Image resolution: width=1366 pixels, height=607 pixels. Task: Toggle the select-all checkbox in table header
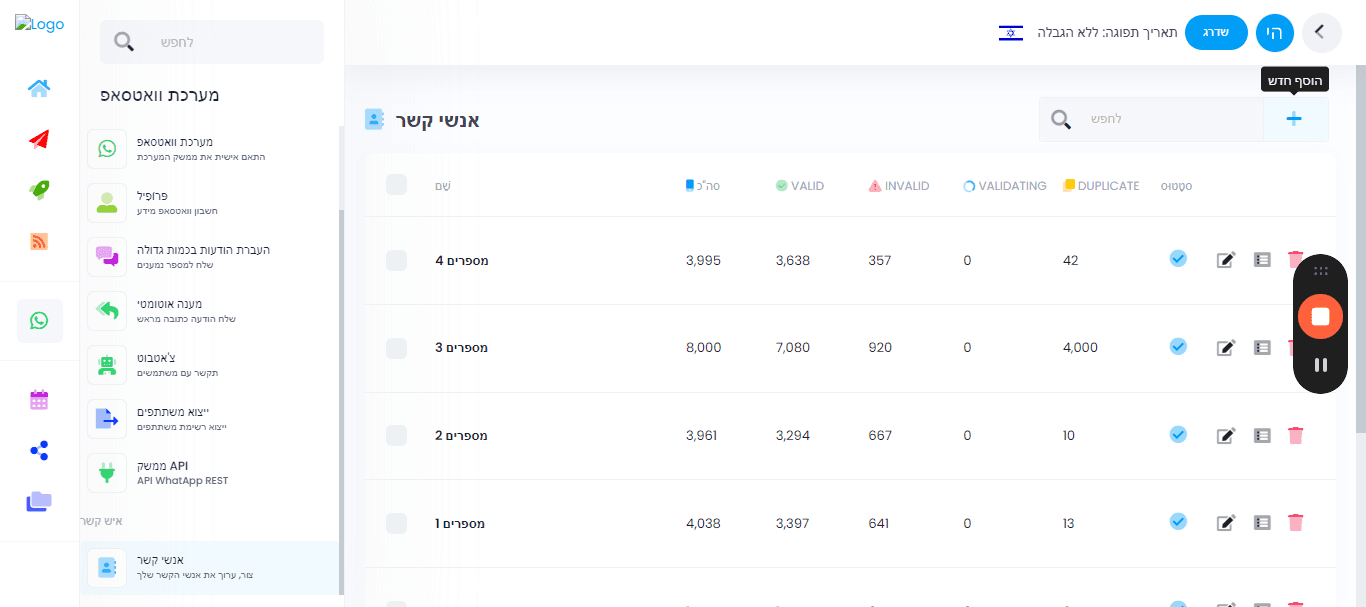pos(397,185)
